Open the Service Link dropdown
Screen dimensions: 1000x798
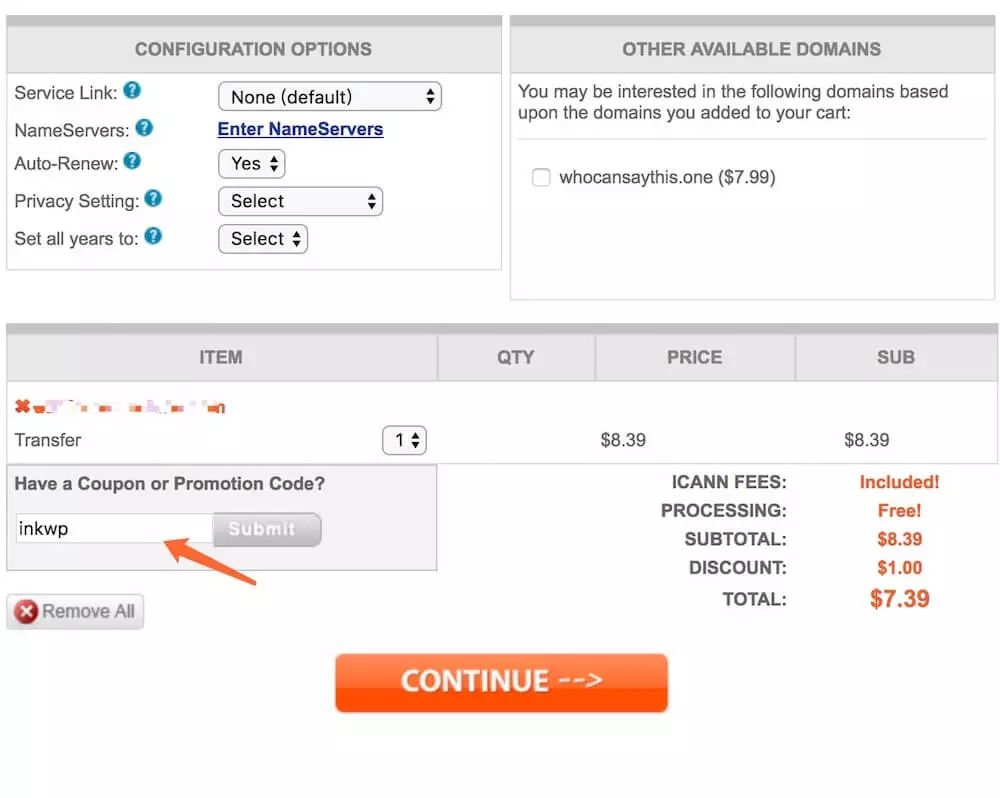click(329, 97)
